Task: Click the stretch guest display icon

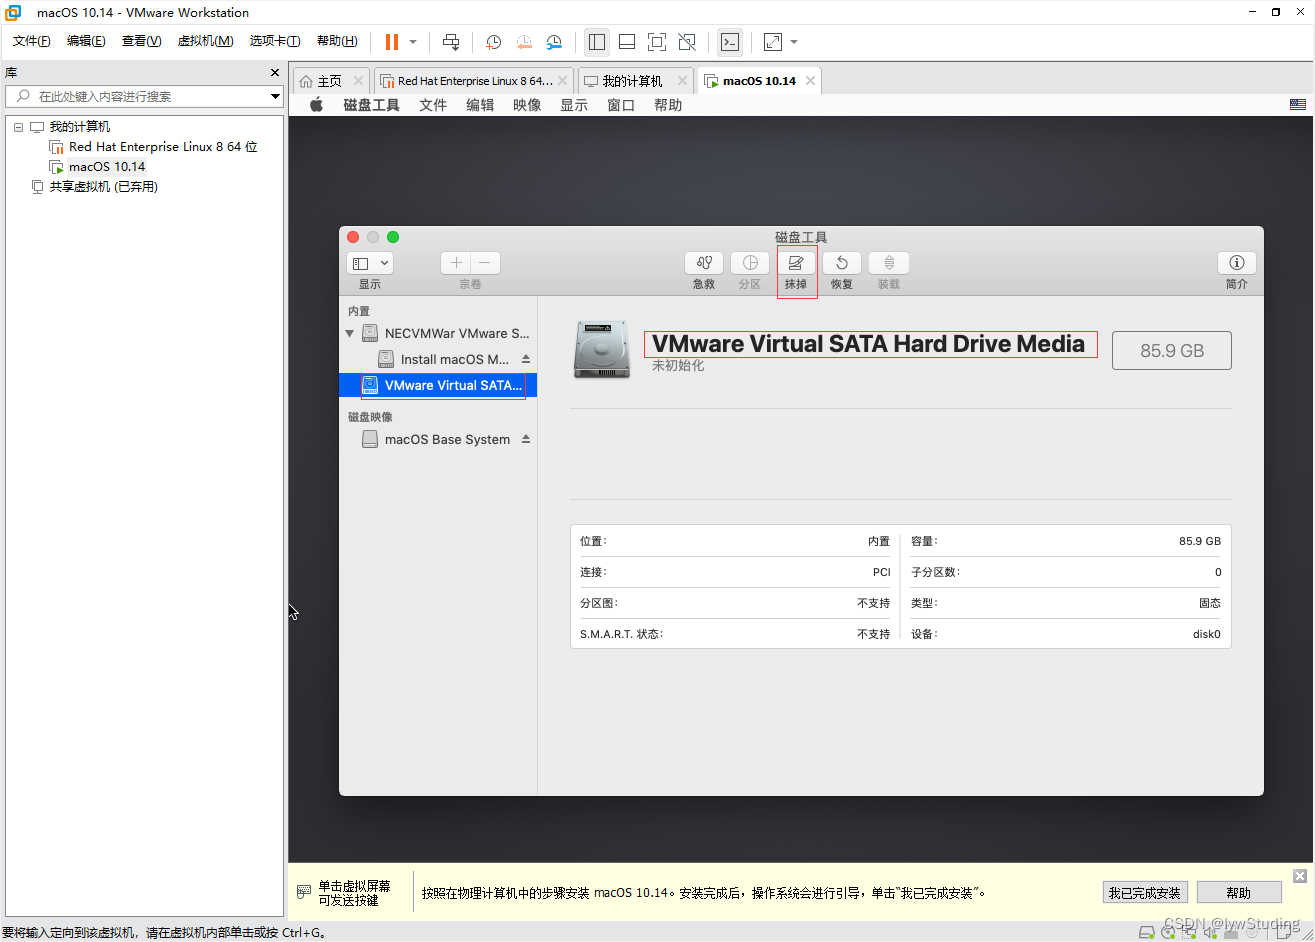Action: pyautogui.click(x=773, y=42)
